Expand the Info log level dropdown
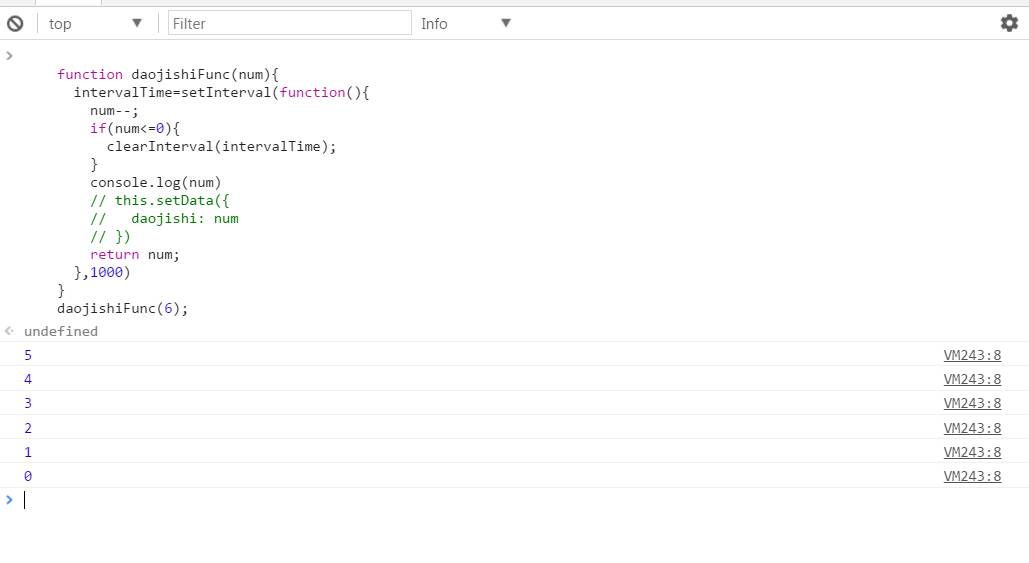Screen dimensions: 1029x563 click(465, 23)
